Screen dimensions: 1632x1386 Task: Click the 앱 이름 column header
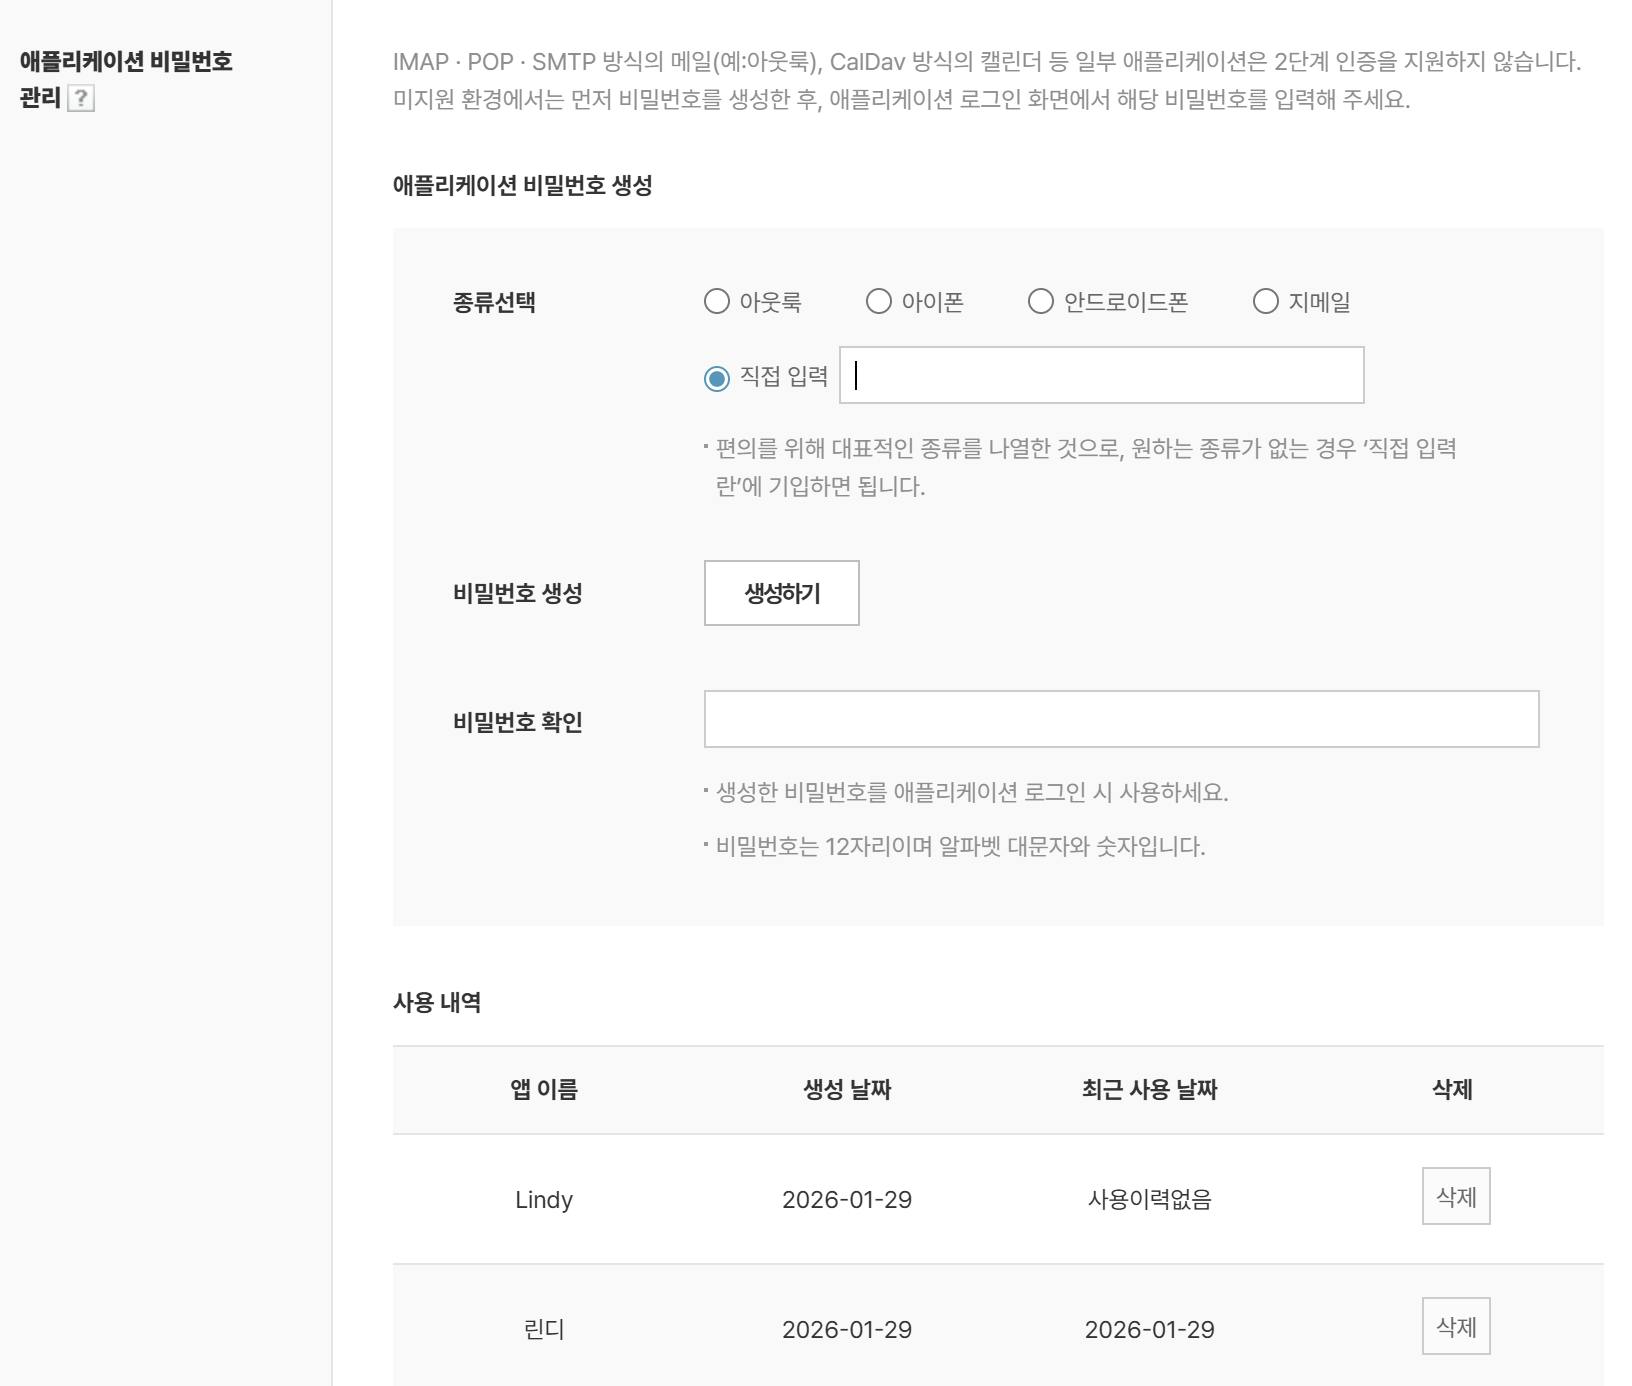(544, 1089)
